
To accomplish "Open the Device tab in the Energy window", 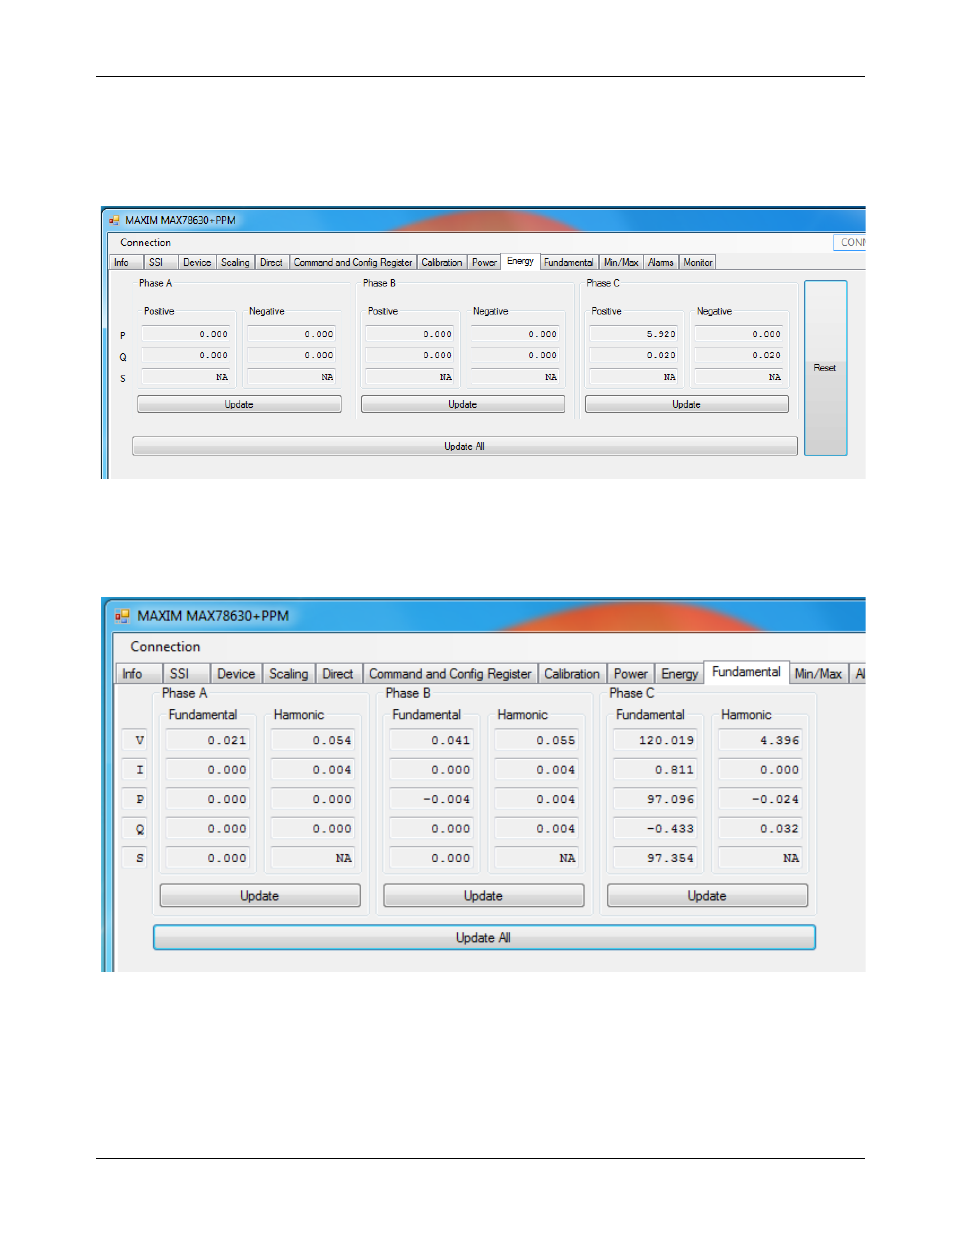I will (197, 263).
